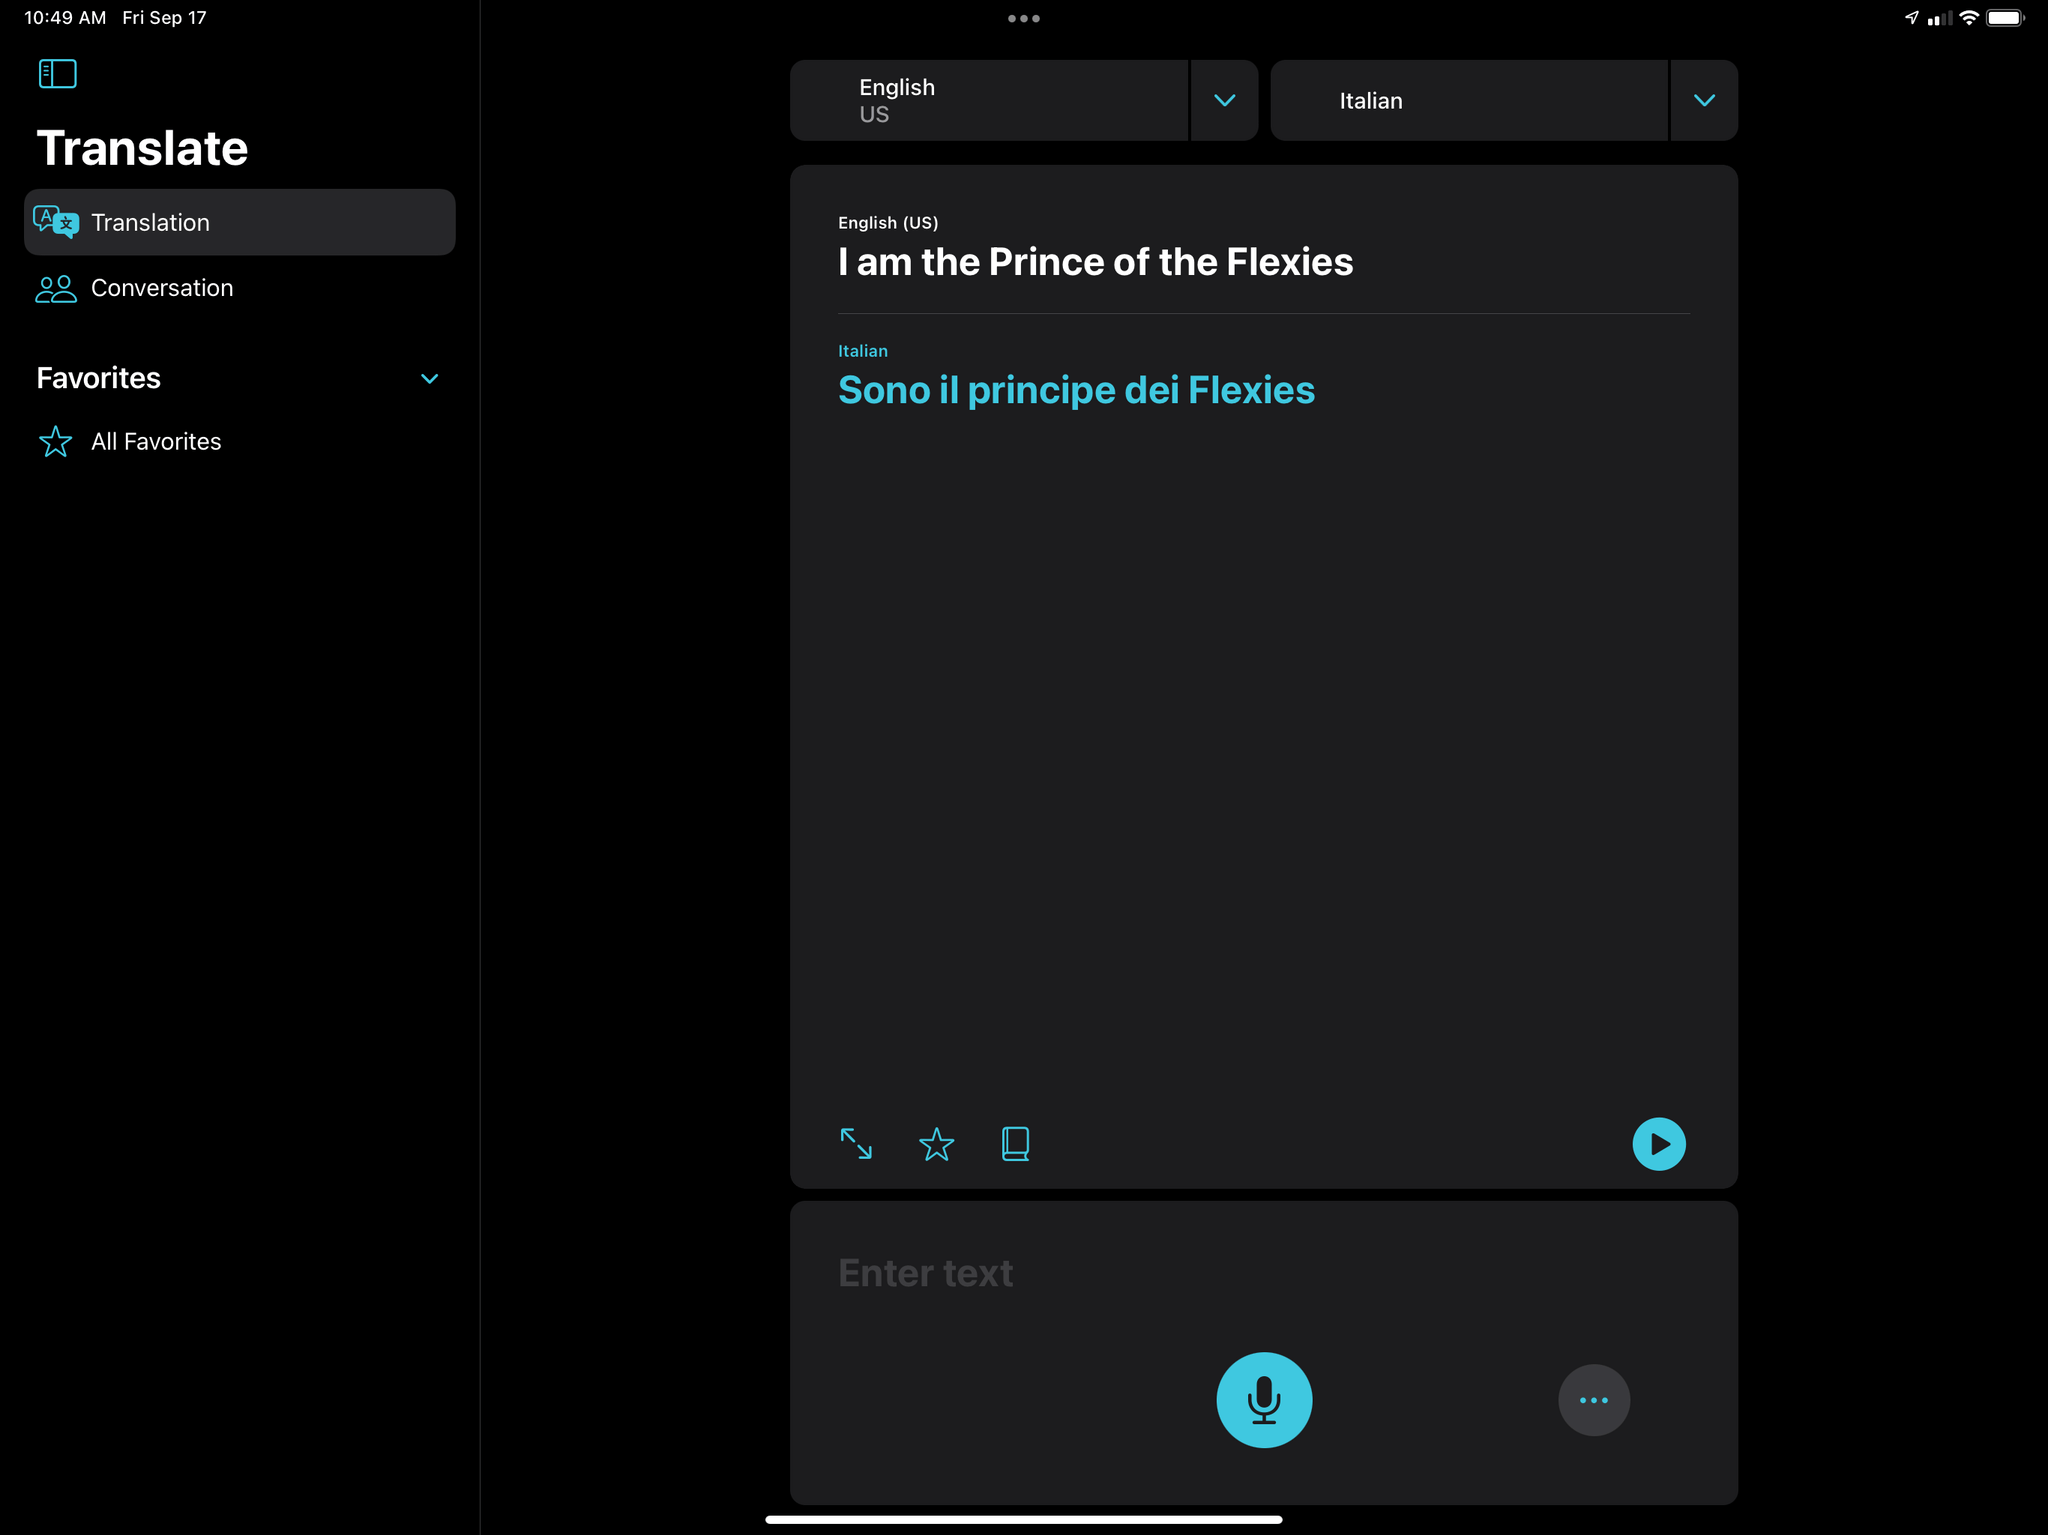Click the Italian translated text result

point(1076,389)
